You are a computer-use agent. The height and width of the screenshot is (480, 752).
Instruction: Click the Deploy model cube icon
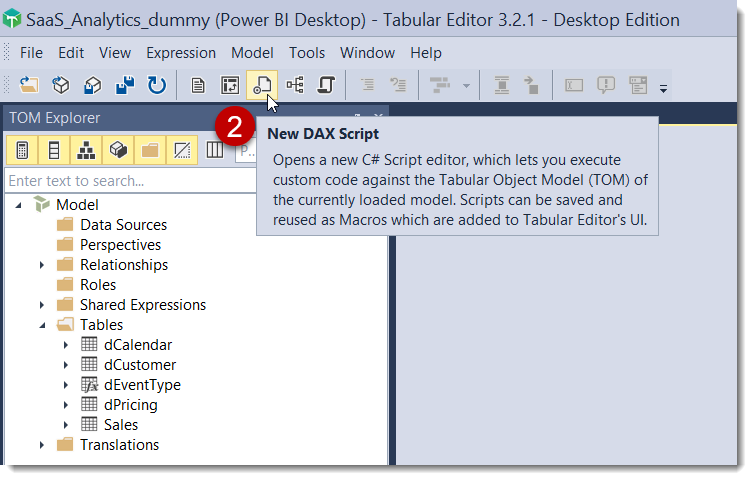pos(93,85)
